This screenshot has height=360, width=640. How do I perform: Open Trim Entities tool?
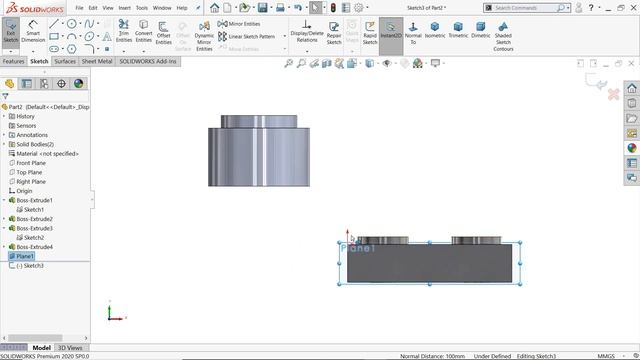(124, 31)
